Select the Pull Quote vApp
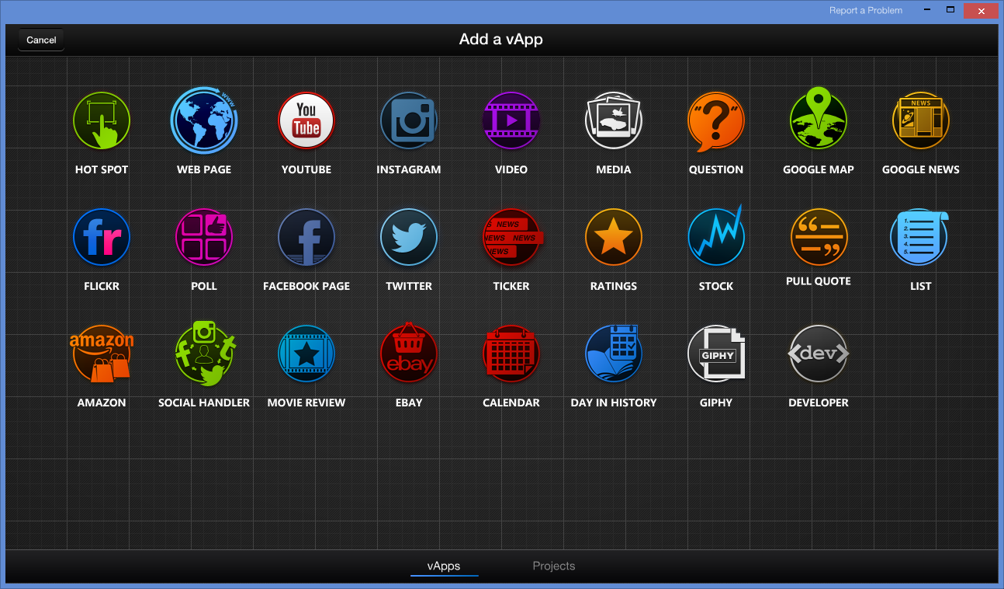 818,236
